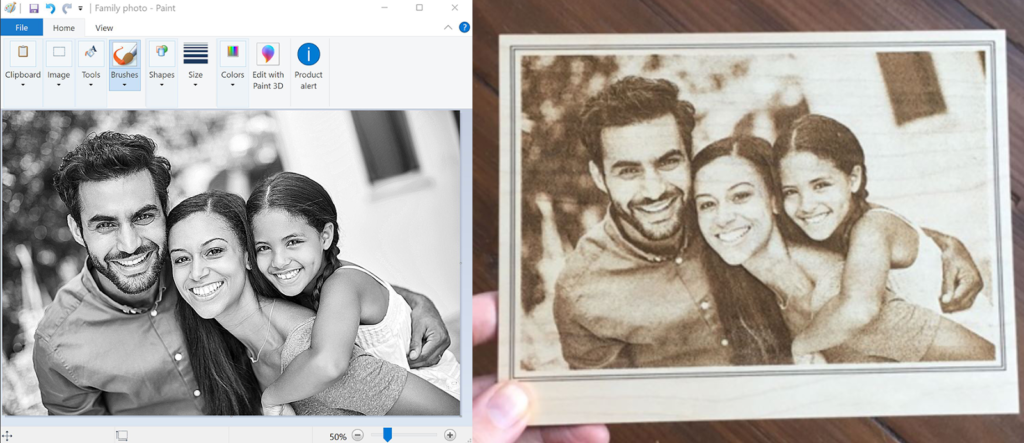Expand the Image group dropdown
The image size is (1024, 443).
59,85
